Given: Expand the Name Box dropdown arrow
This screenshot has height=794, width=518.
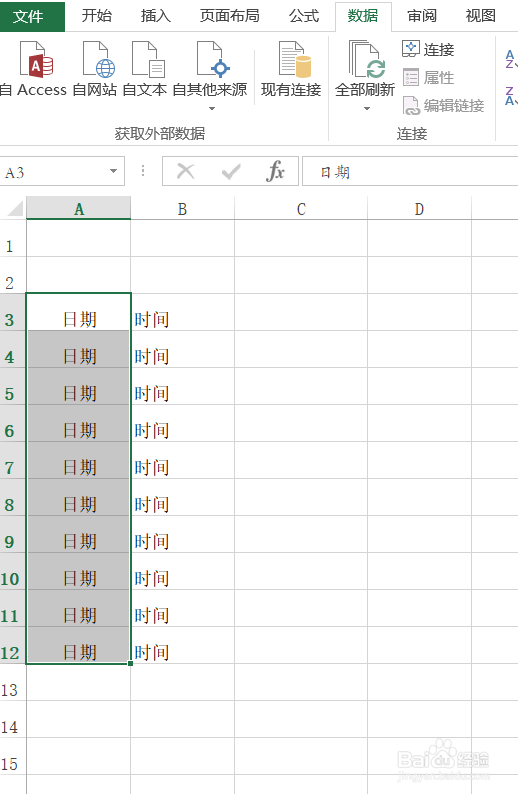Looking at the screenshot, I should click(113, 172).
